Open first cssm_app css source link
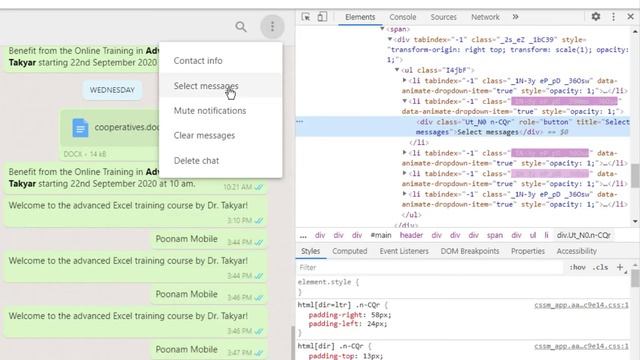640x360 pixels. (x=582, y=305)
